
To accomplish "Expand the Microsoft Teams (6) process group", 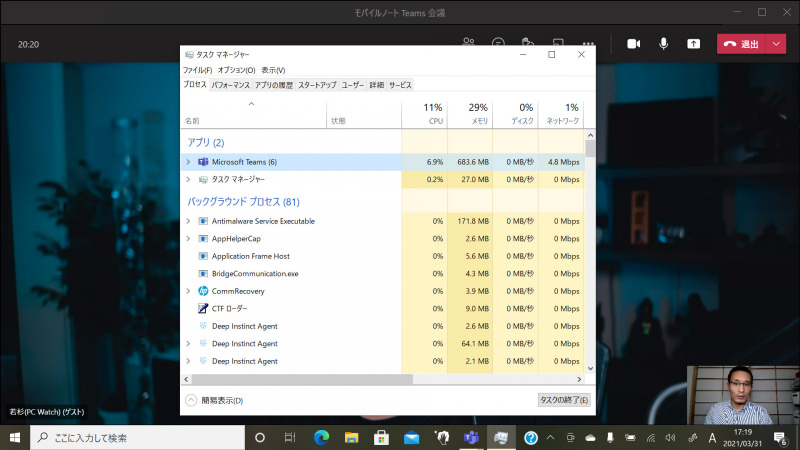I will (x=188, y=162).
